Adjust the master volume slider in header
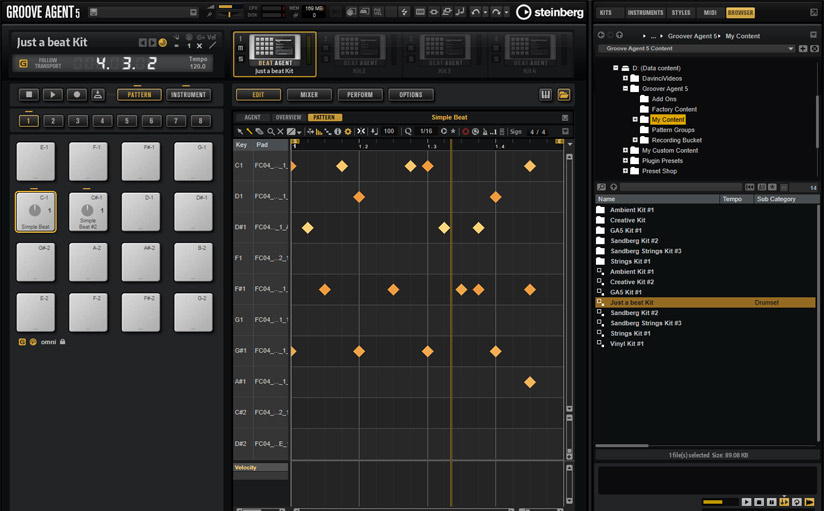This screenshot has height=511, width=824. coord(230,7)
